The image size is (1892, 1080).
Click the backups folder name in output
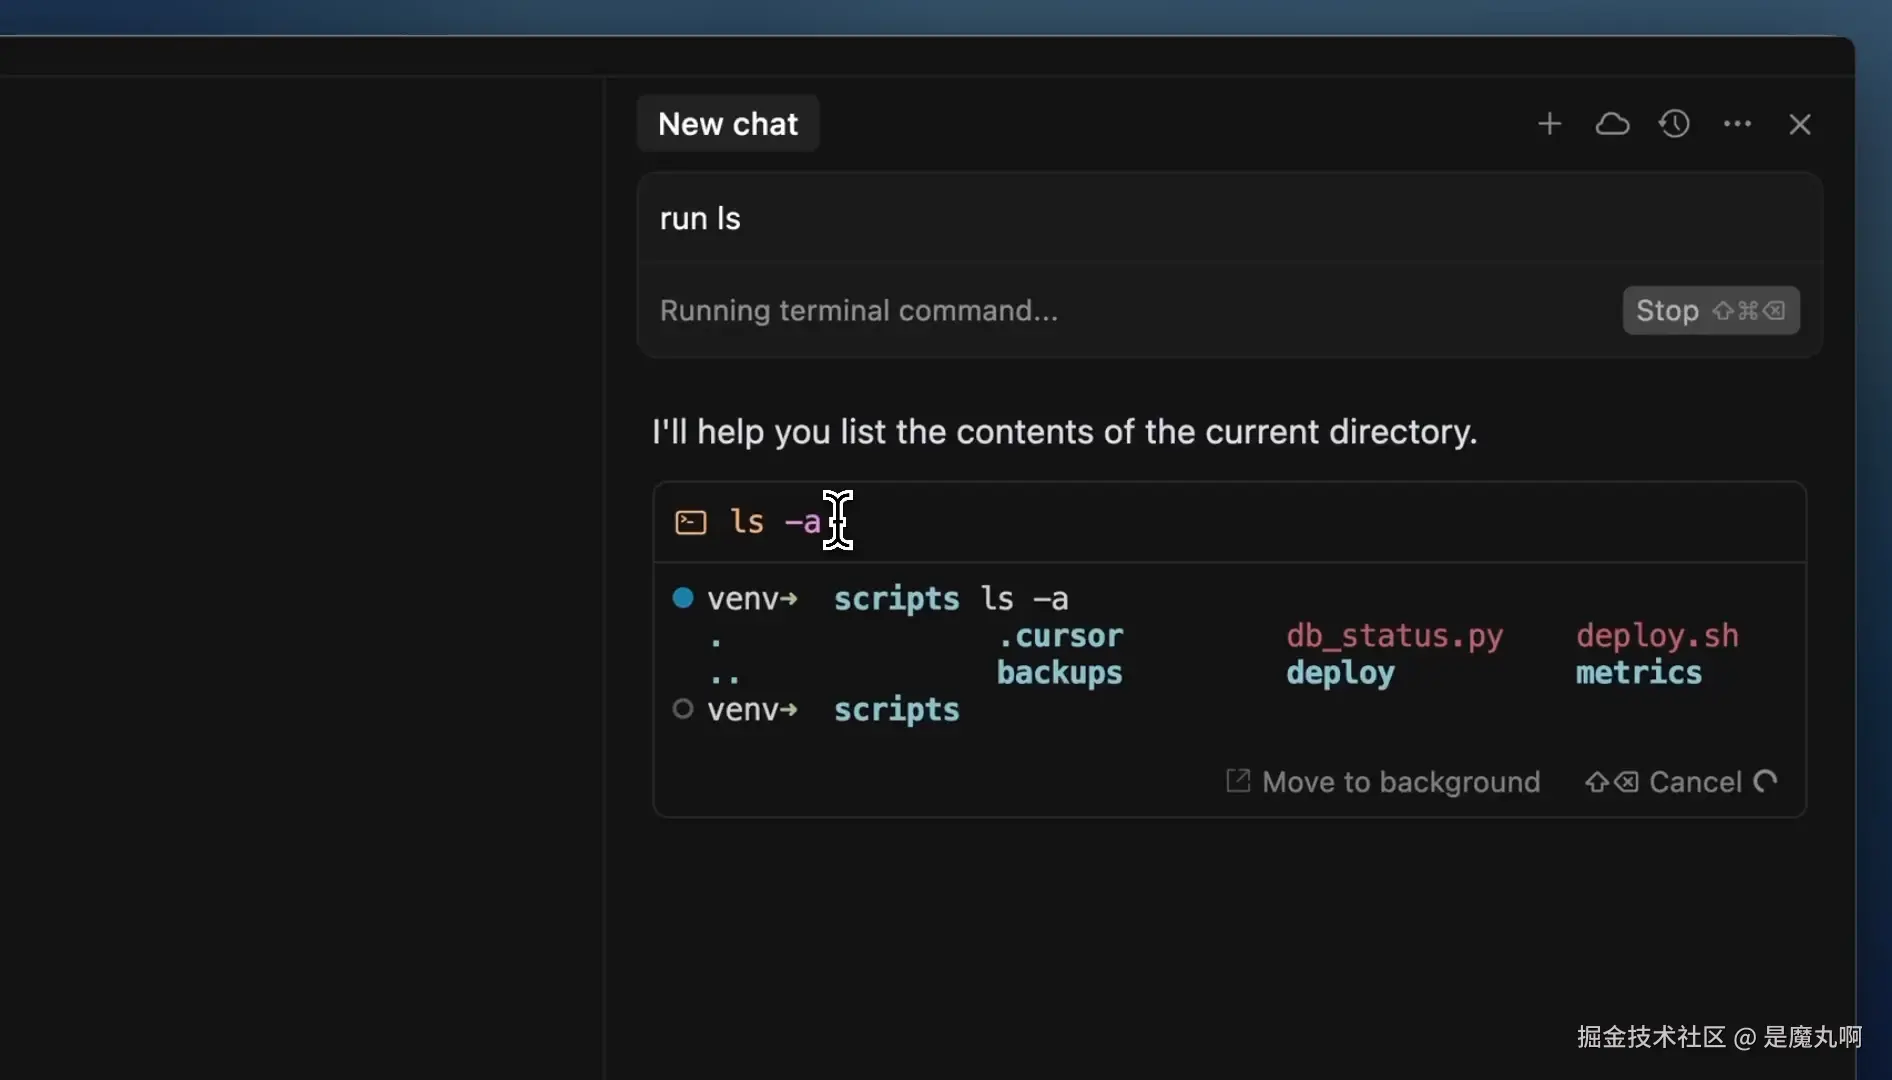[x=1059, y=673]
